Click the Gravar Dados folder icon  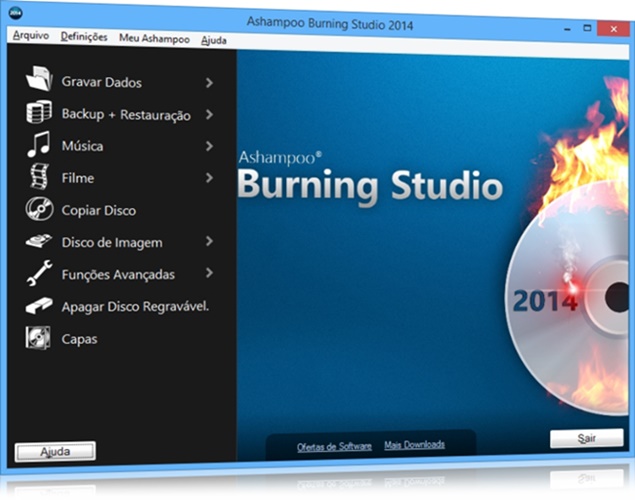tap(39, 78)
